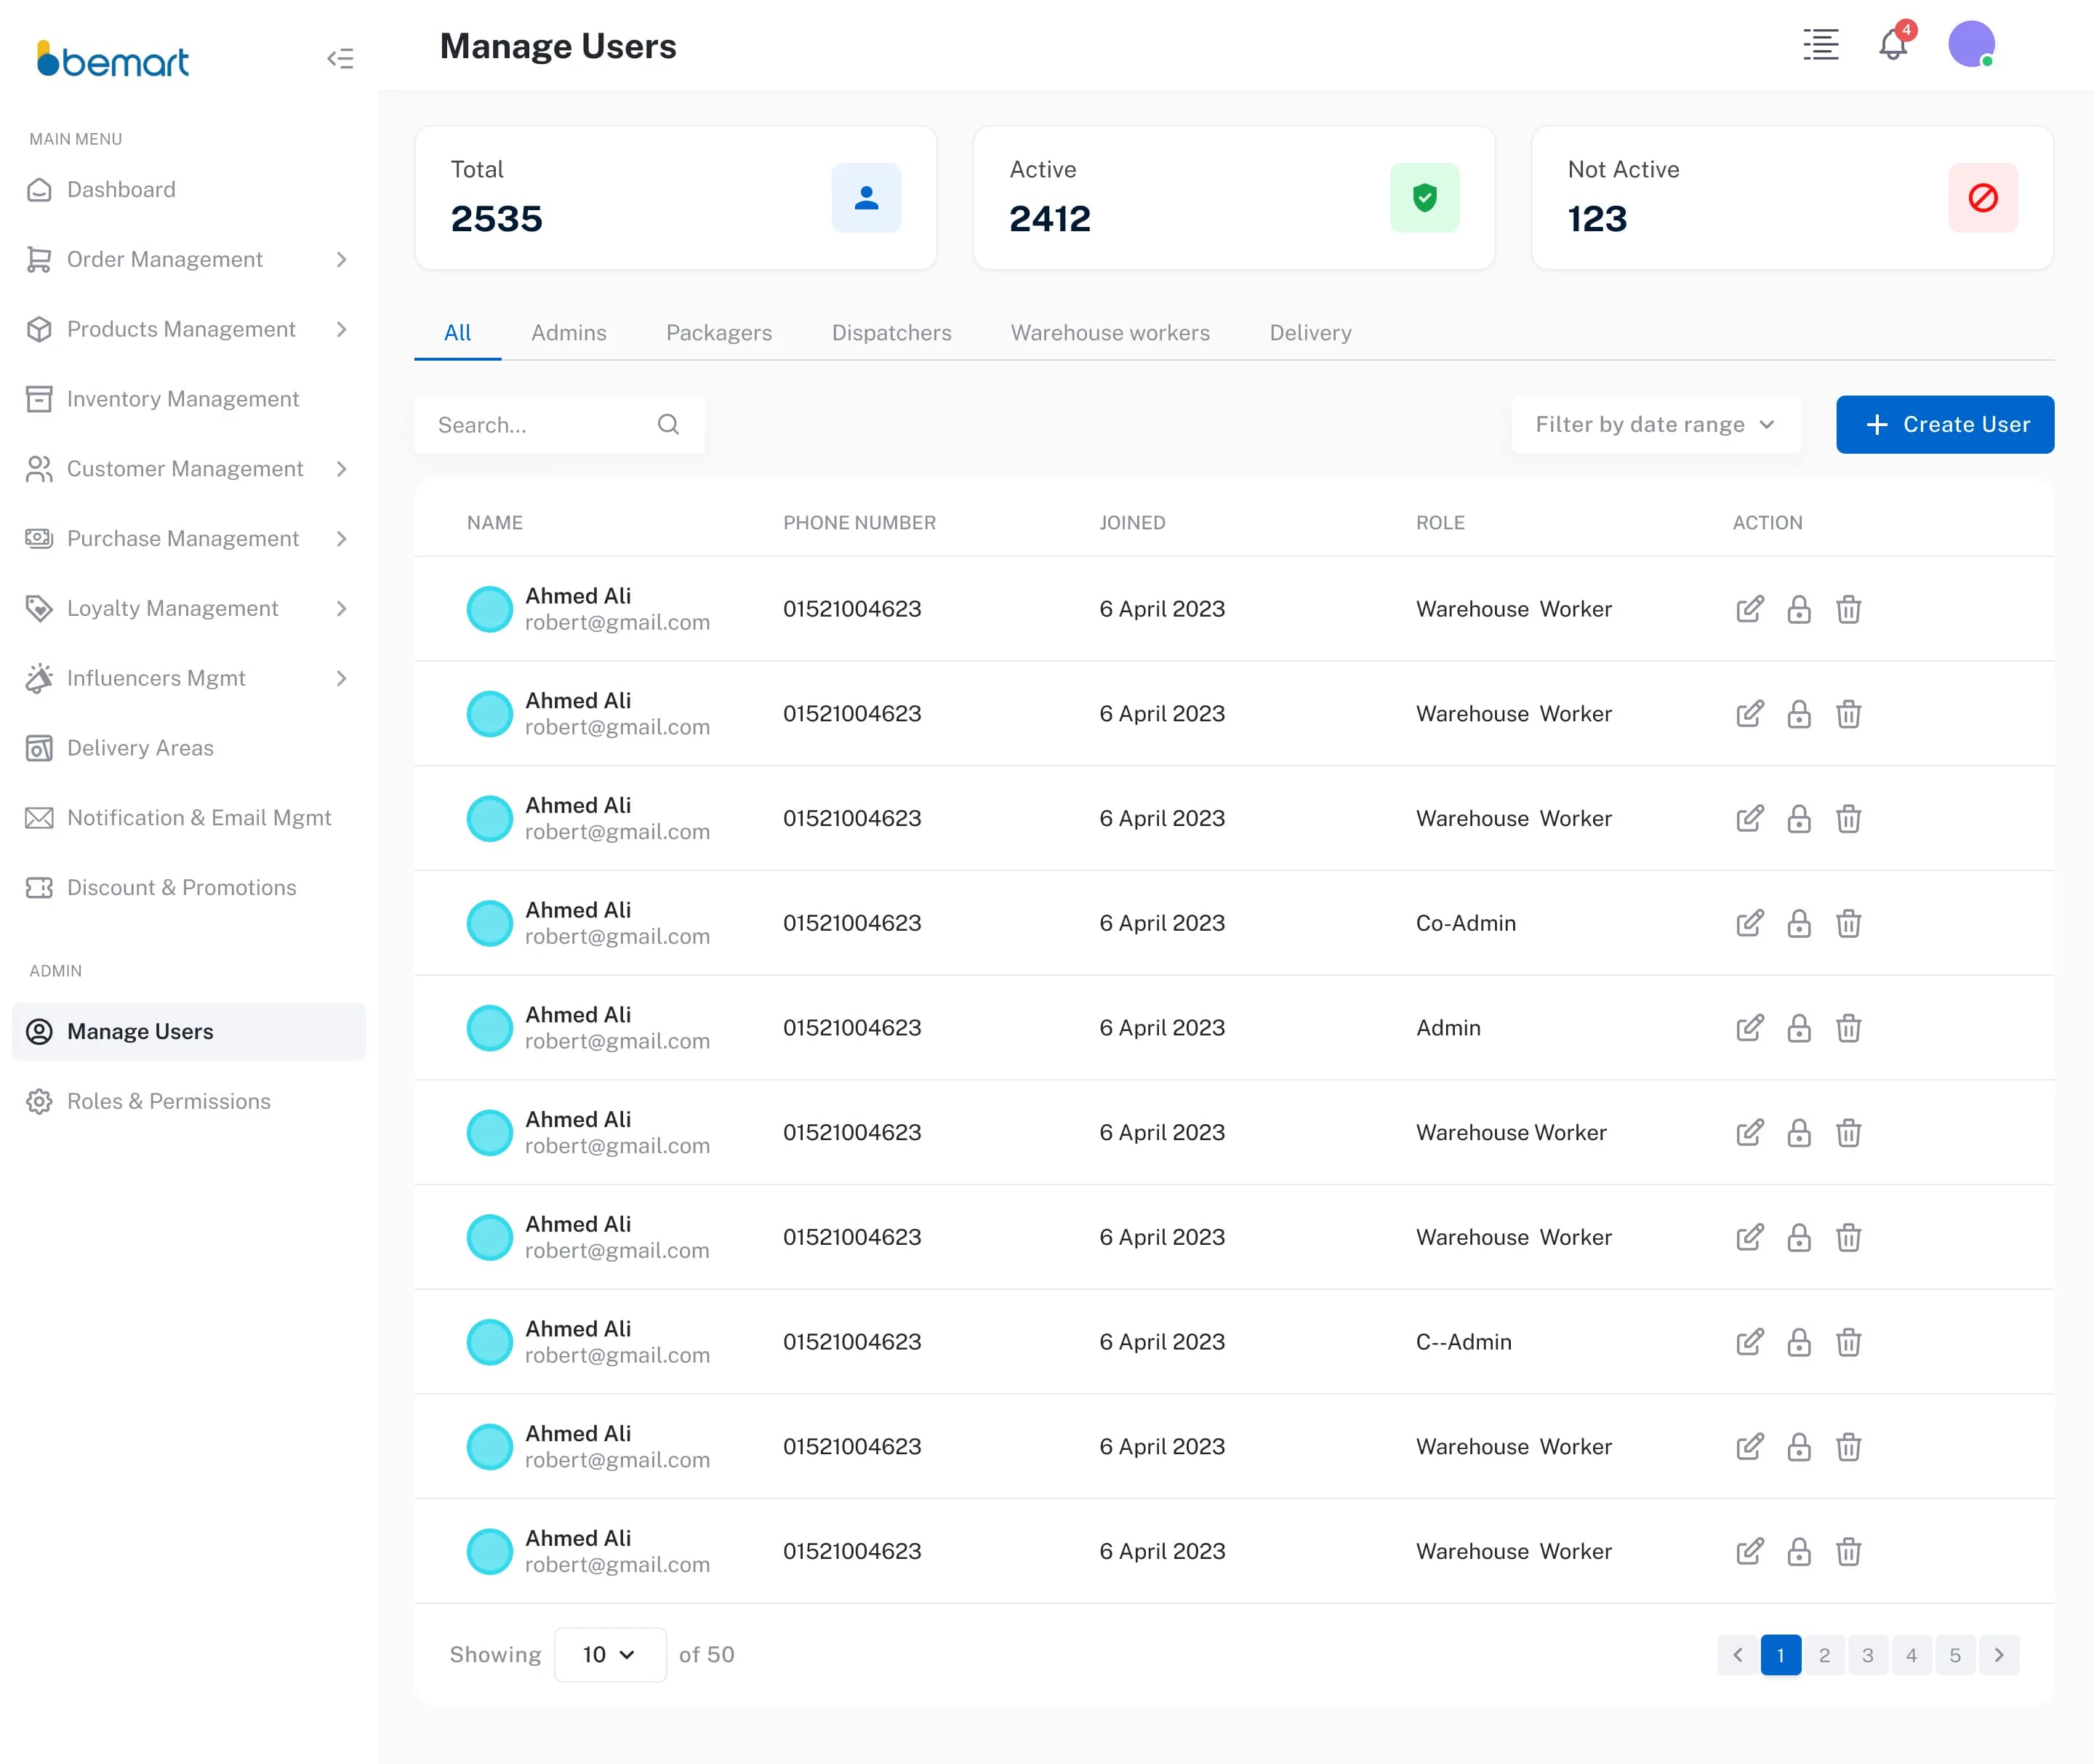Switch to the Admins tab
The width and height of the screenshot is (2094, 1764).
click(568, 333)
